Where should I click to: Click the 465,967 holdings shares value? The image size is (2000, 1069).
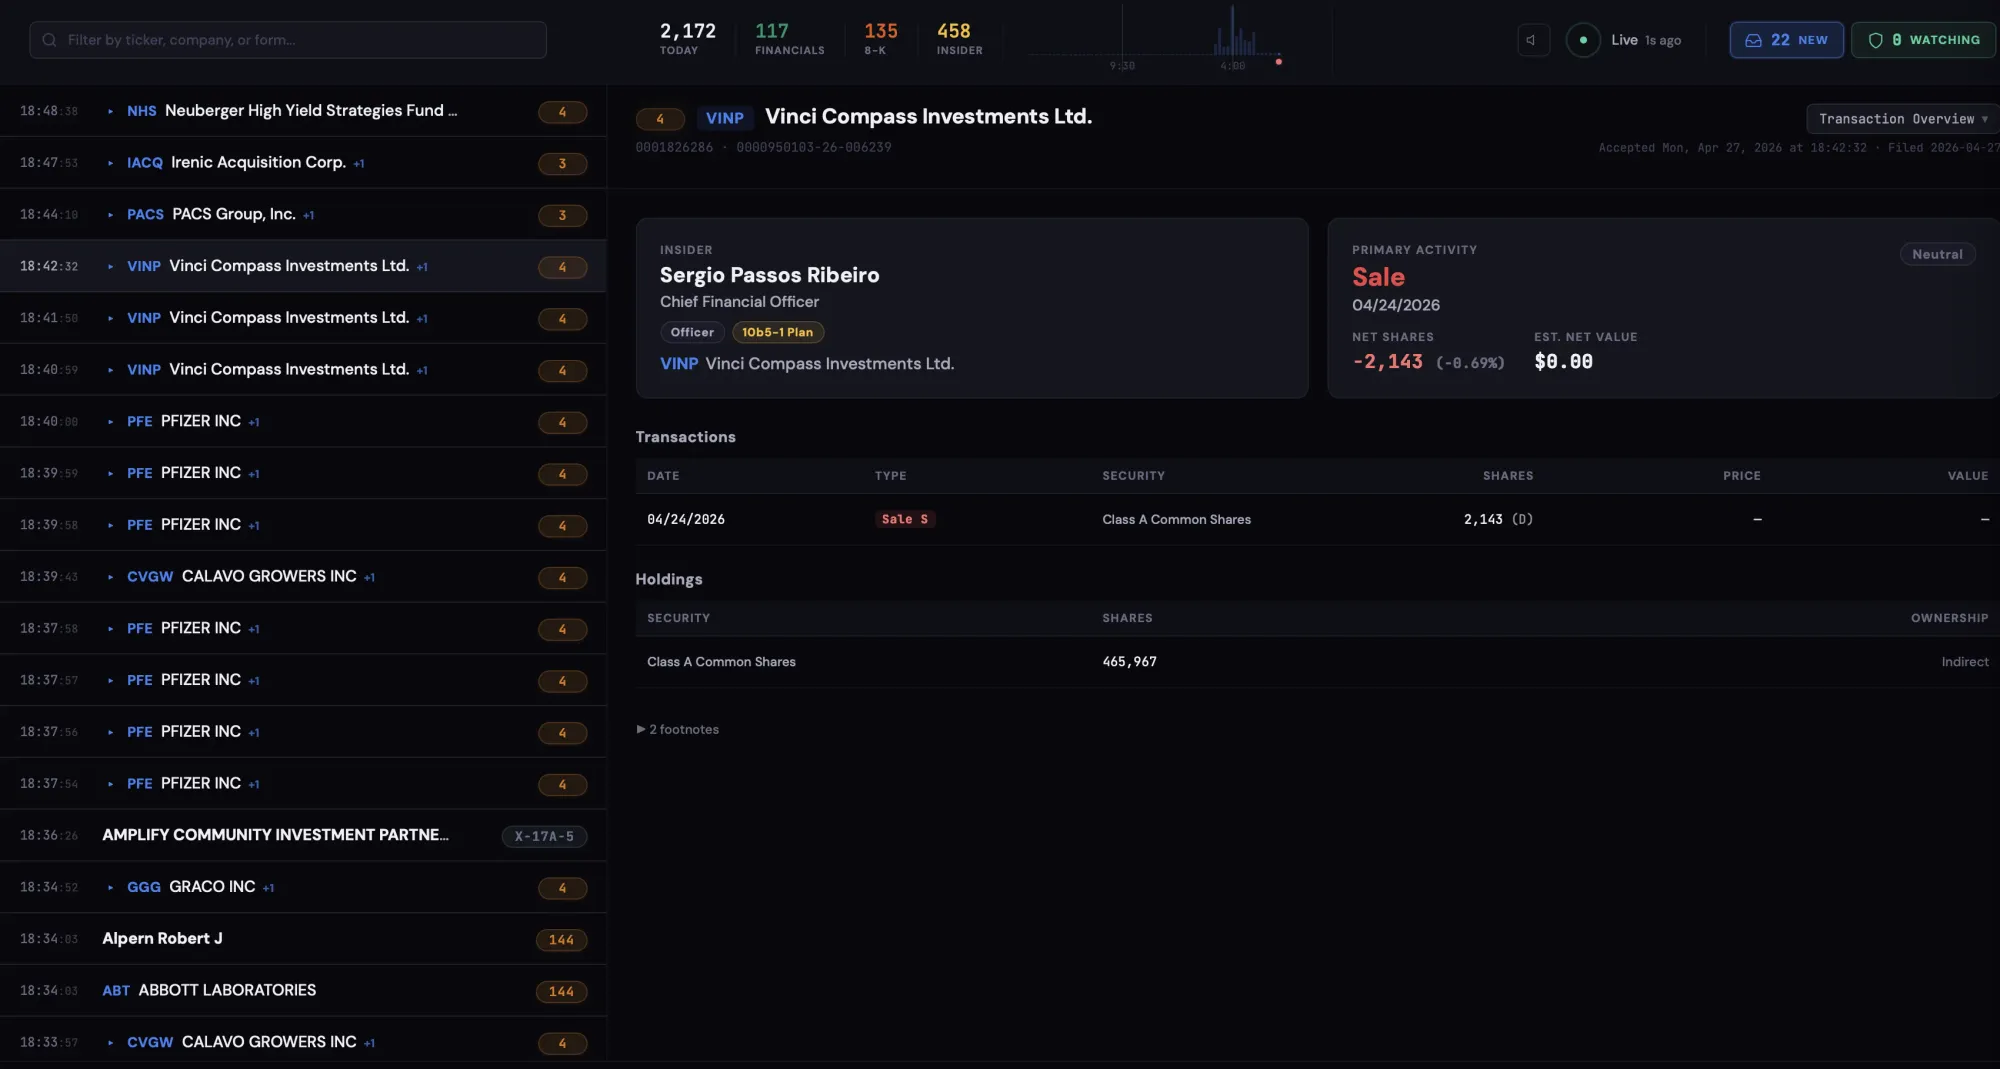coord(1129,662)
